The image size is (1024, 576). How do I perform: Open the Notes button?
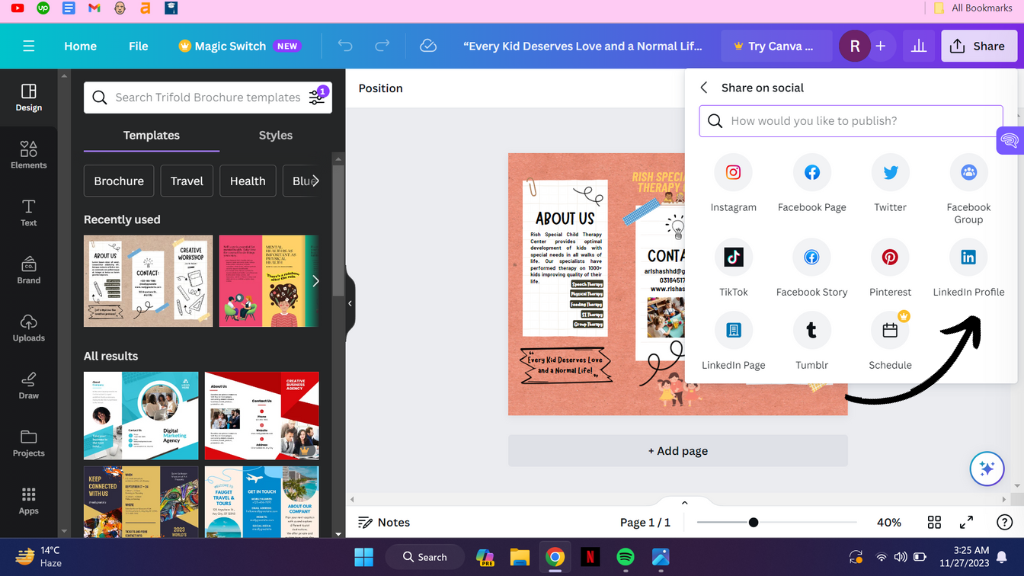pyautogui.click(x=384, y=522)
